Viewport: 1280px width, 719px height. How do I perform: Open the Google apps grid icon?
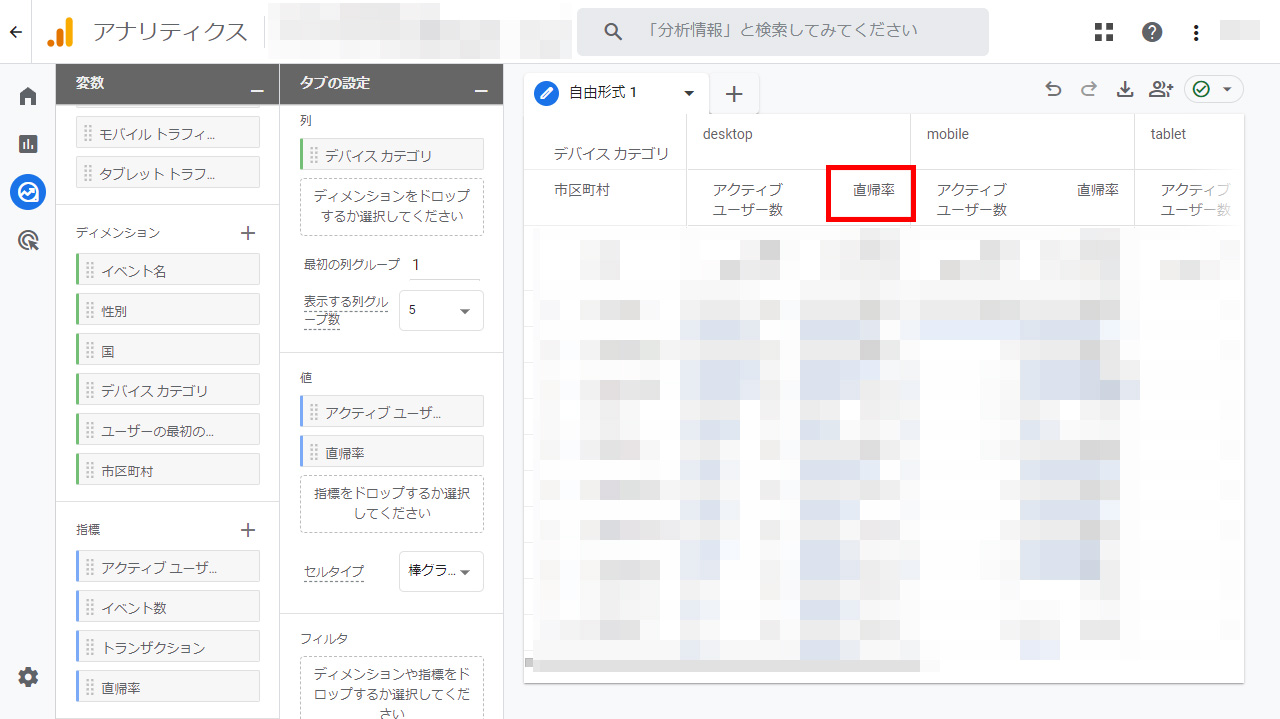(x=1104, y=32)
